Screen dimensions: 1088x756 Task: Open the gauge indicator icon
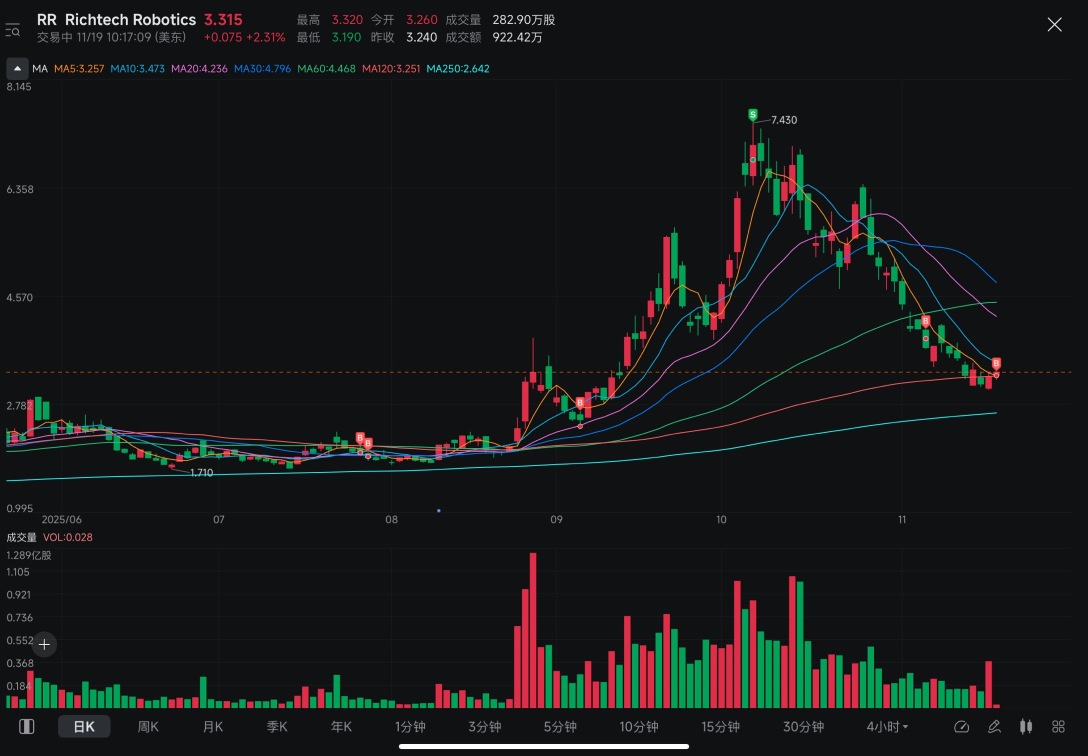click(961, 726)
